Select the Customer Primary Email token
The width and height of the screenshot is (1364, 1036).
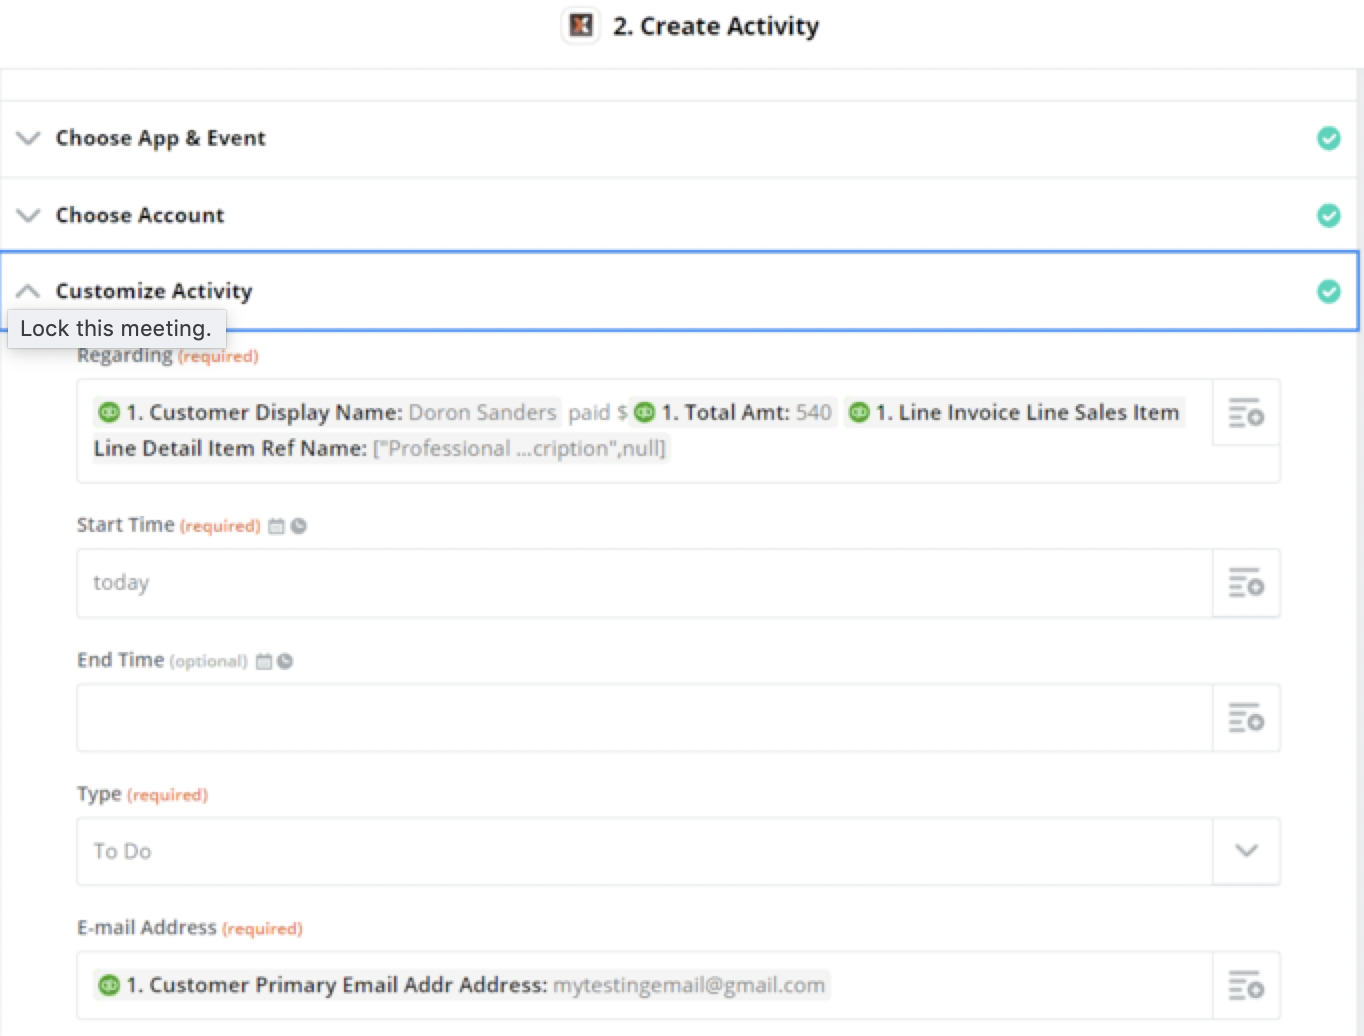pyautogui.click(x=461, y=985)
